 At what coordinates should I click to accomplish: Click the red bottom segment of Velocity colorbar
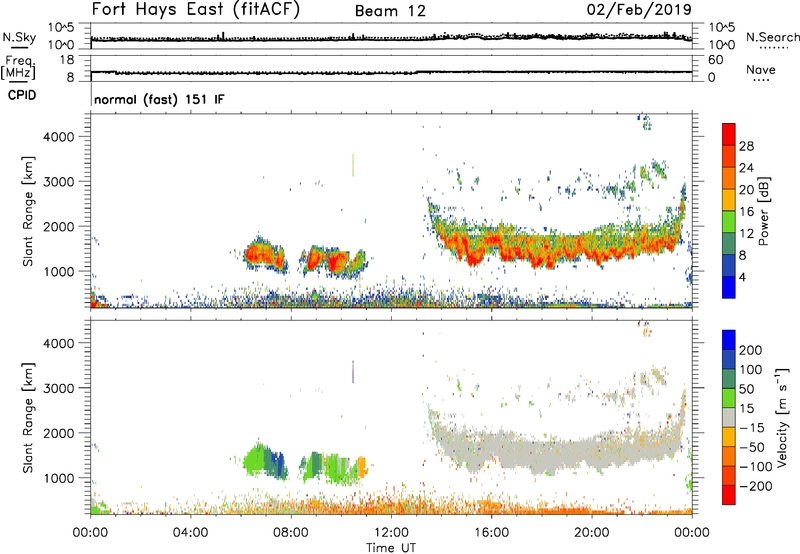coord(729,495)
